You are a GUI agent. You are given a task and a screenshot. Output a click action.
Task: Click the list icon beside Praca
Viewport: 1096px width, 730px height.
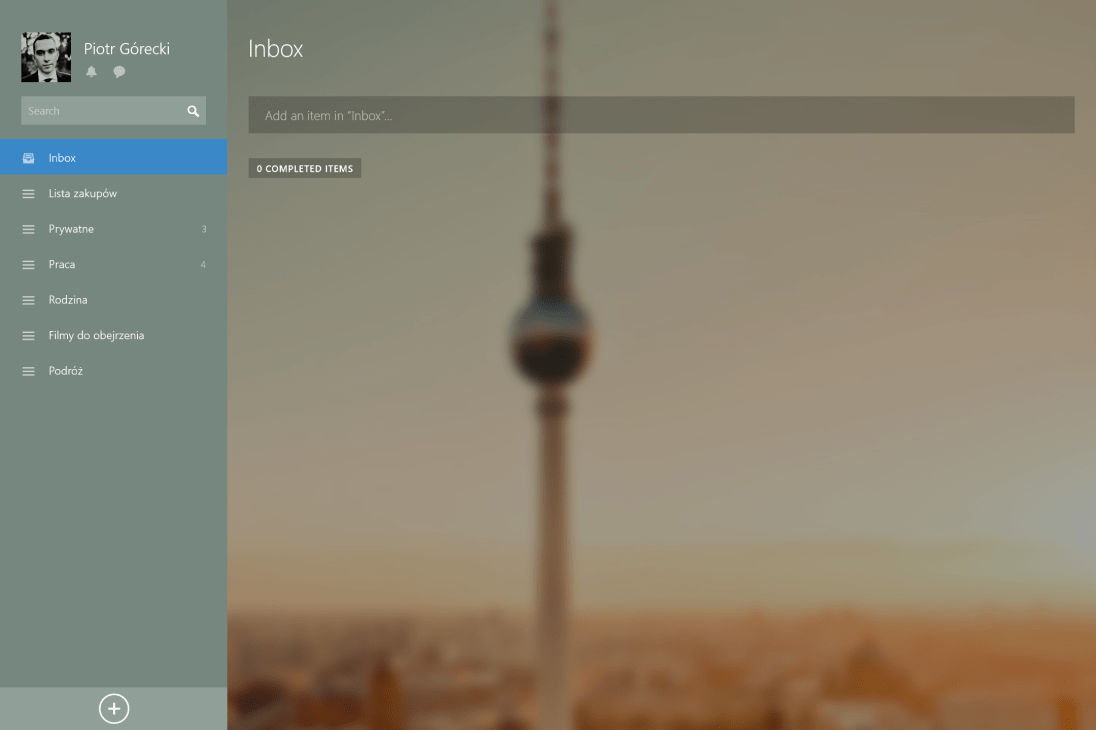click(x=28, y=265)
